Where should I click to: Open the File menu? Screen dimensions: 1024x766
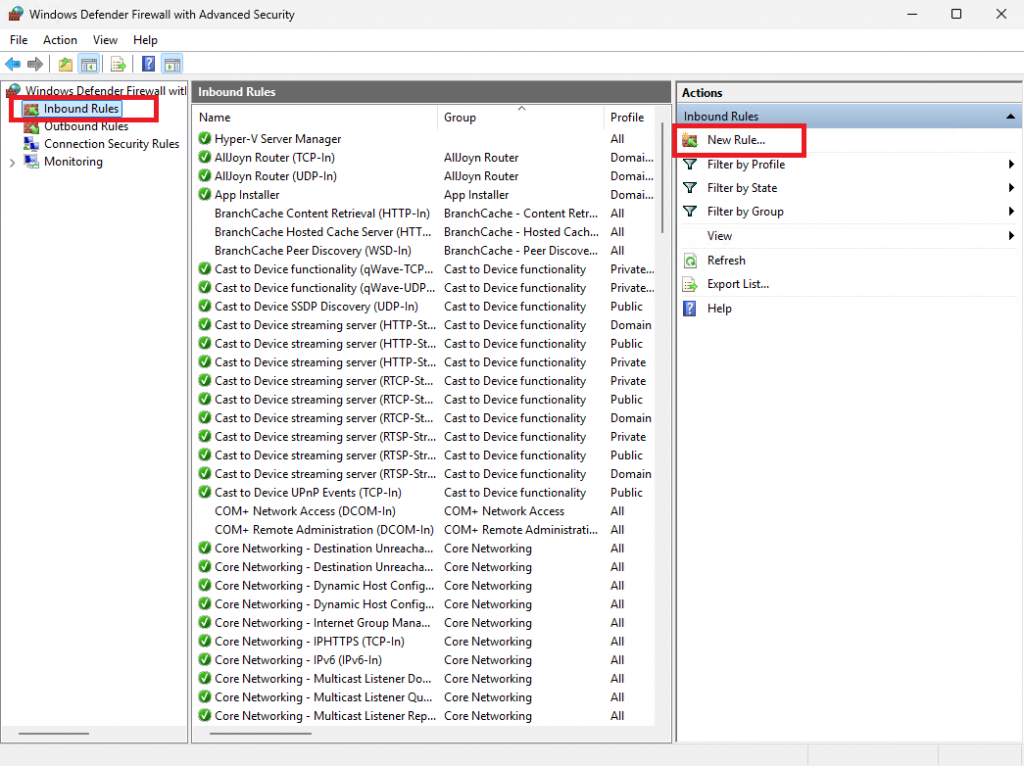19,40
